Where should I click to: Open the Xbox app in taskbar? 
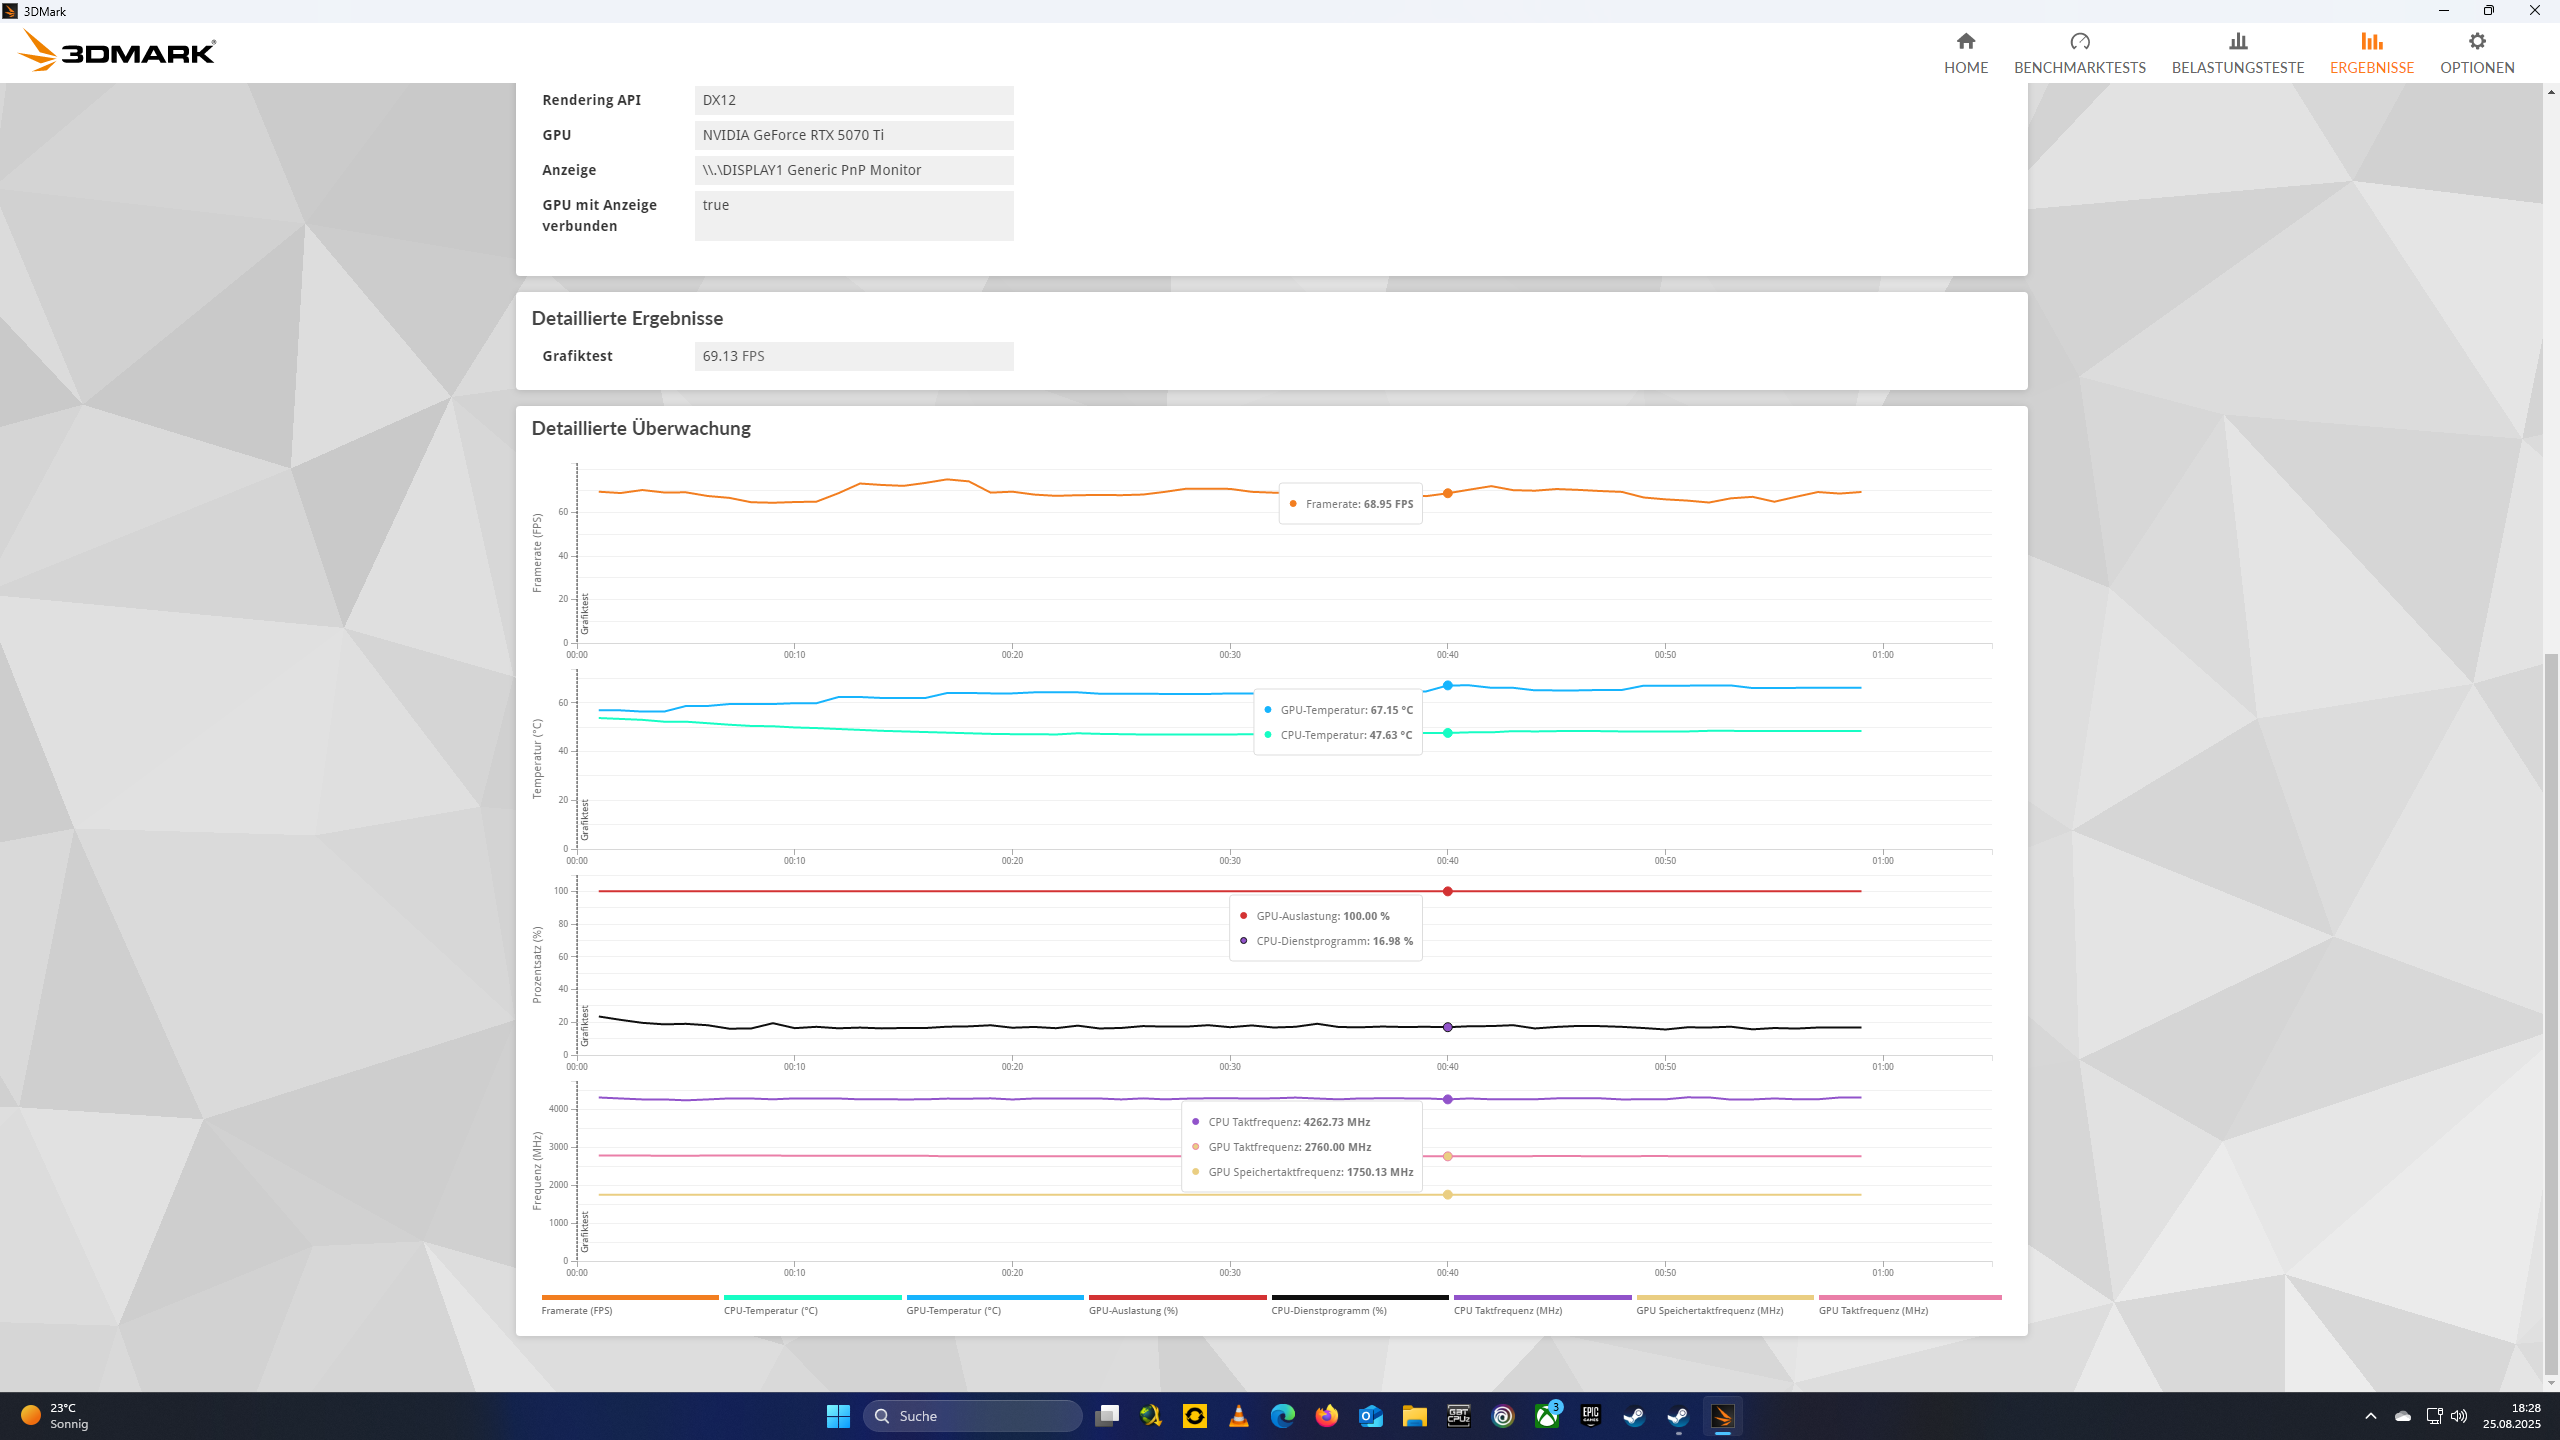pos(1546,1416)
